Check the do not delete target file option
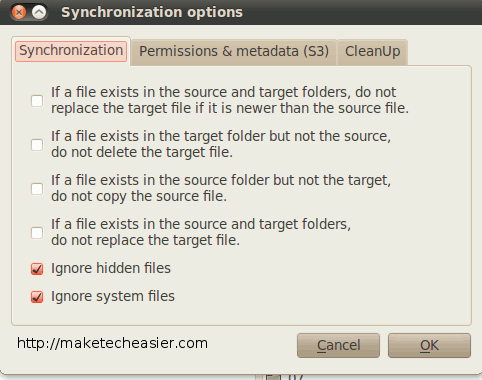 pyautogui.click(x=37, y=145)
